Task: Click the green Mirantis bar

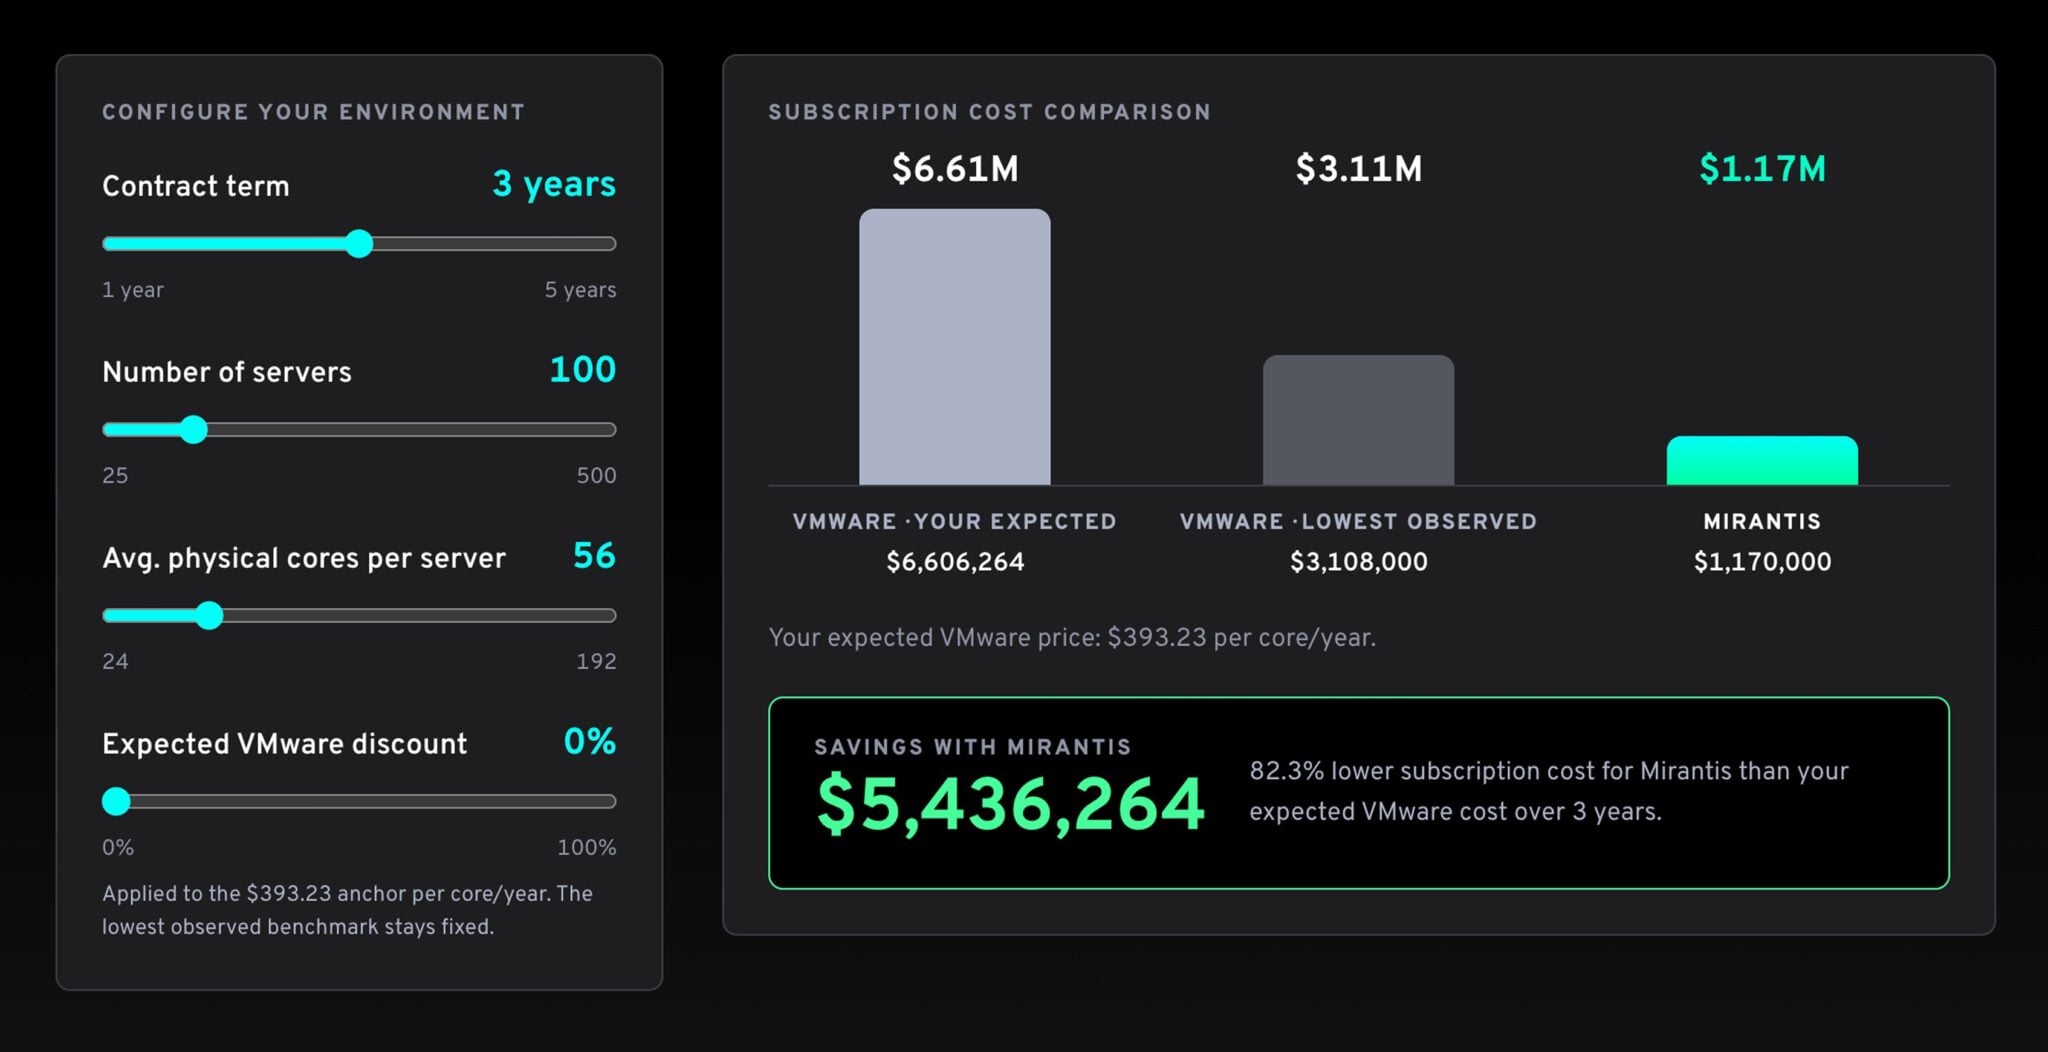Action: pos(1762,461)
